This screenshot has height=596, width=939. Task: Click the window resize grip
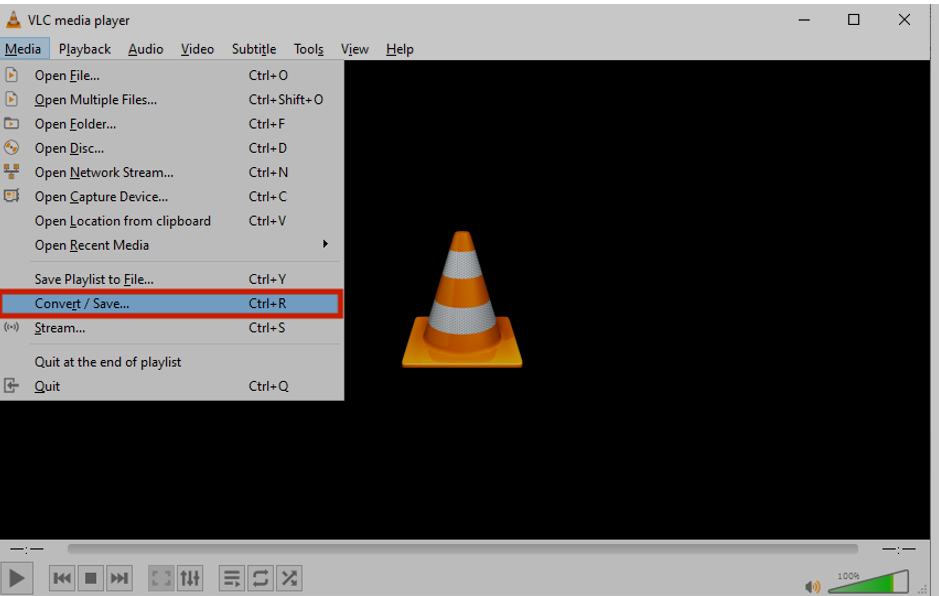coord(923,590)
